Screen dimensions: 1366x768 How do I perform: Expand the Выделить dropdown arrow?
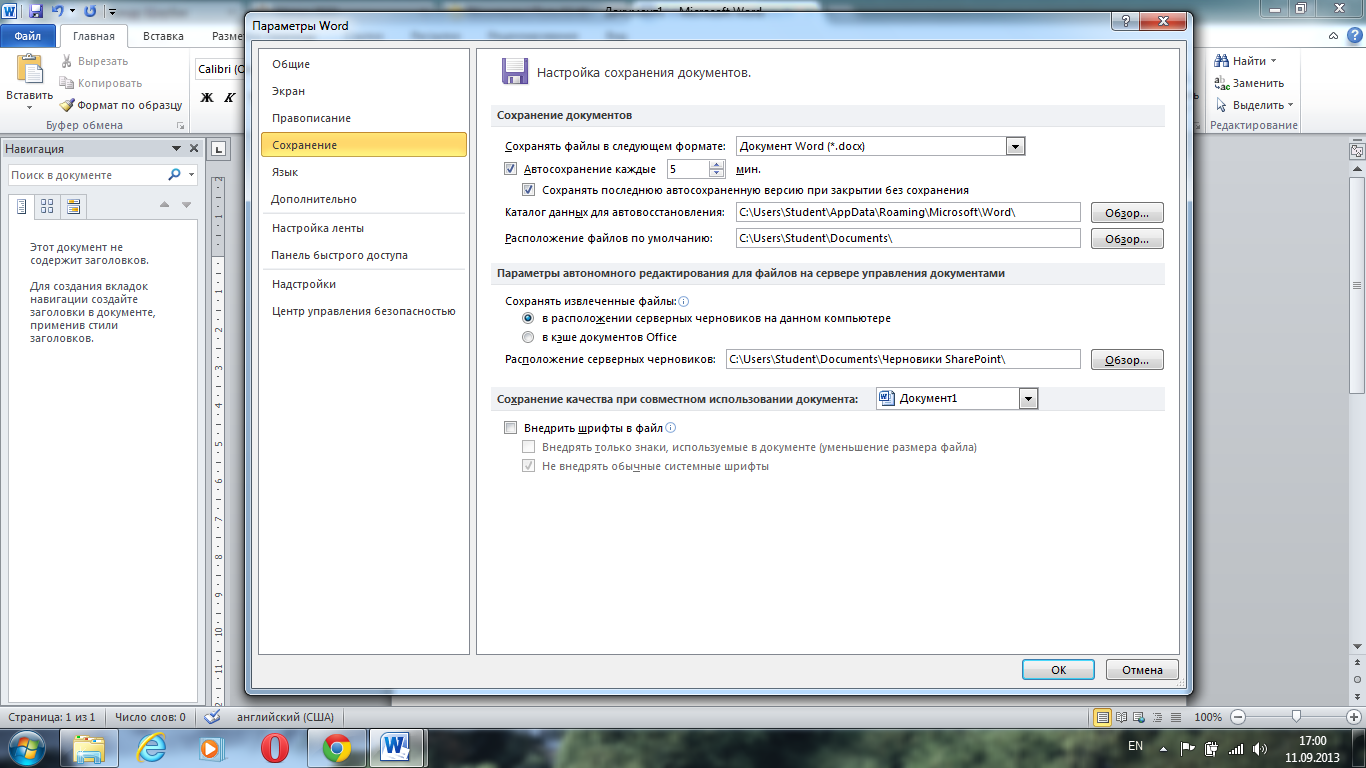(1290, 105)
